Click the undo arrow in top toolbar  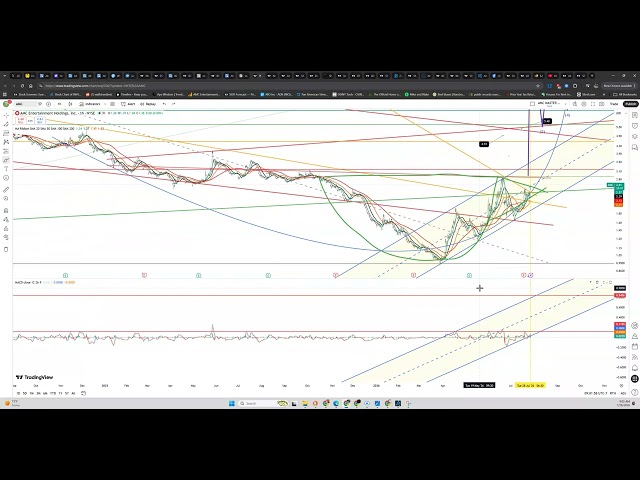pos(164,104)
